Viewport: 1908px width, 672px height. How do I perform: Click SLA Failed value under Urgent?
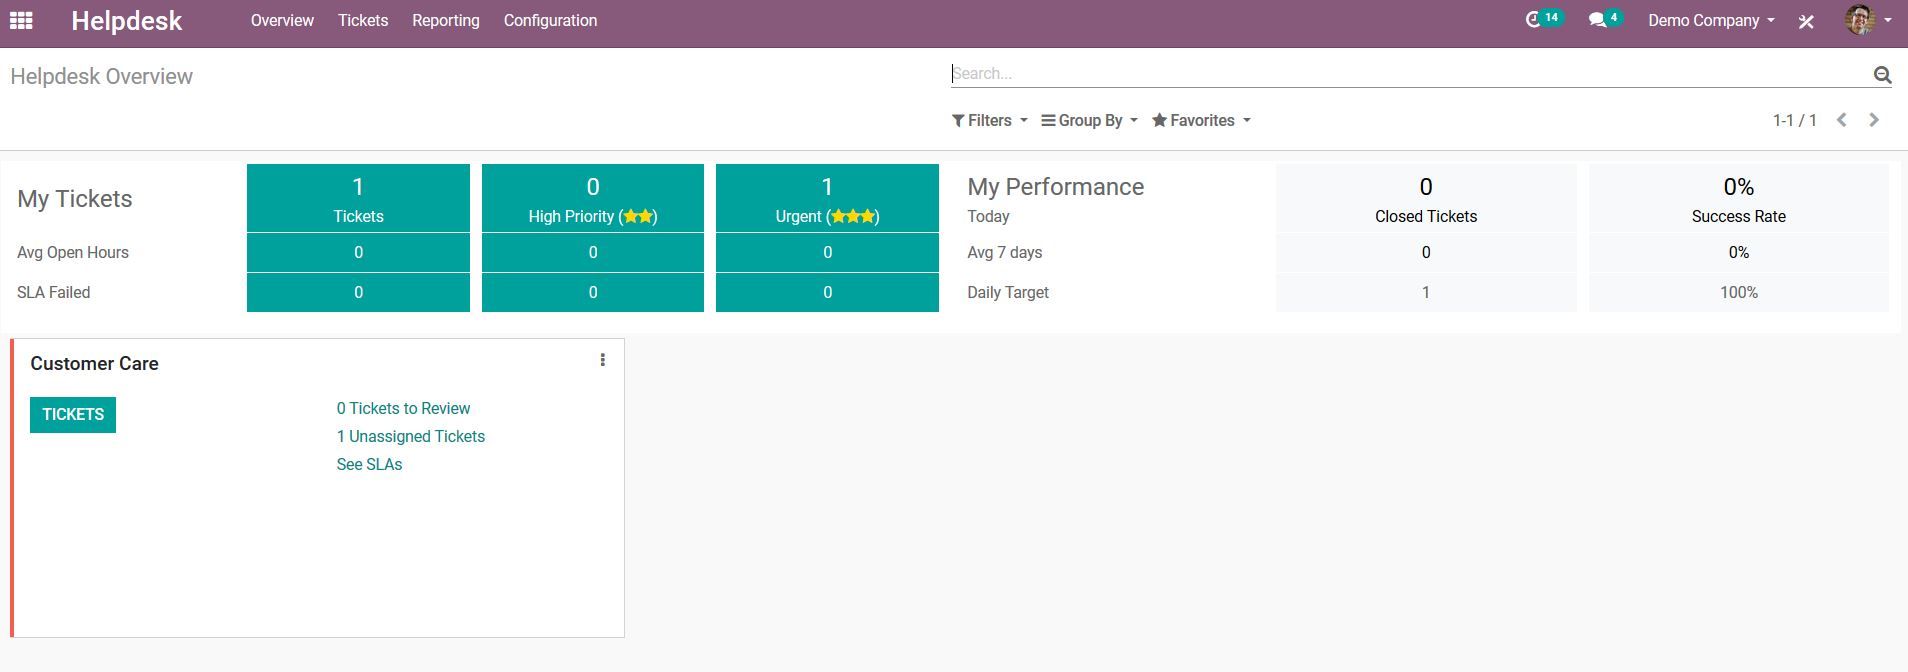tap(827, 292)
